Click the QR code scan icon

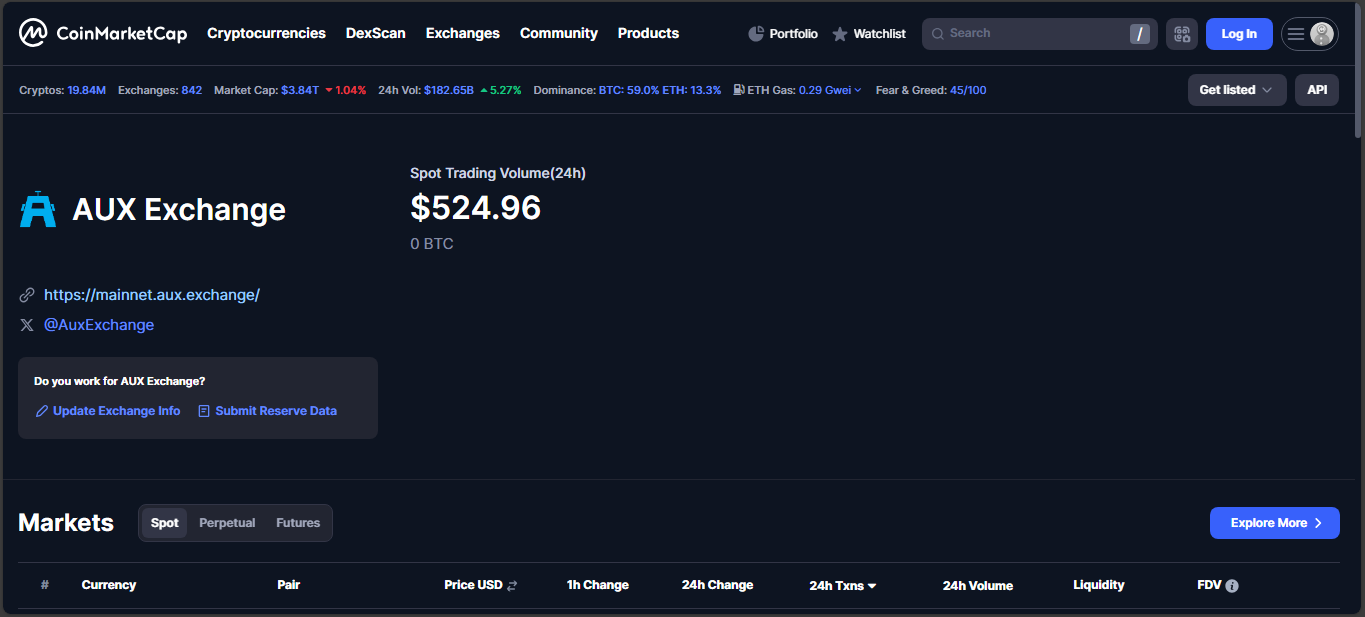[1182, 34]
